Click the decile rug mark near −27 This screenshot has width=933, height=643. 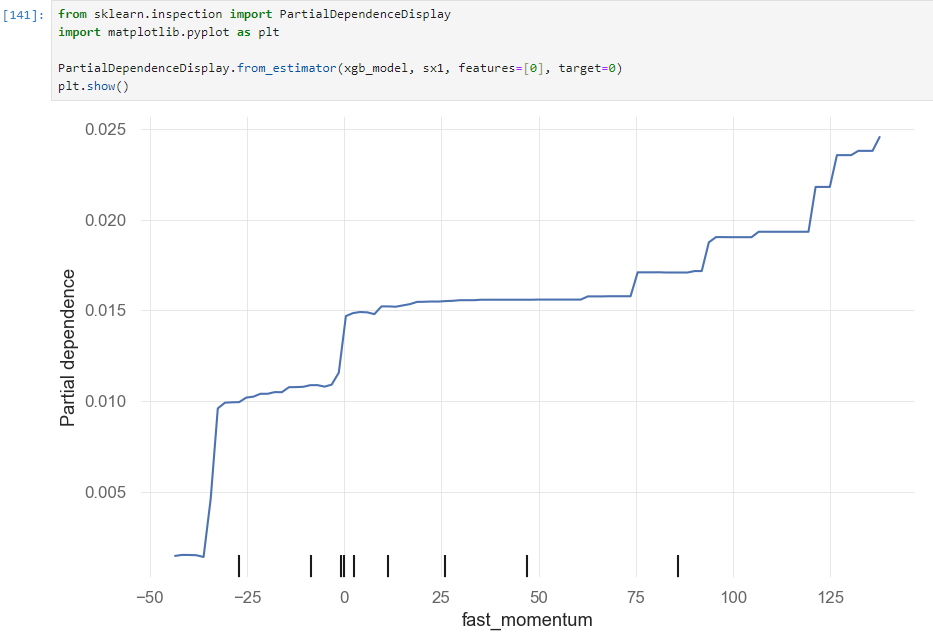pyautogui.click(x=239, y=566)
